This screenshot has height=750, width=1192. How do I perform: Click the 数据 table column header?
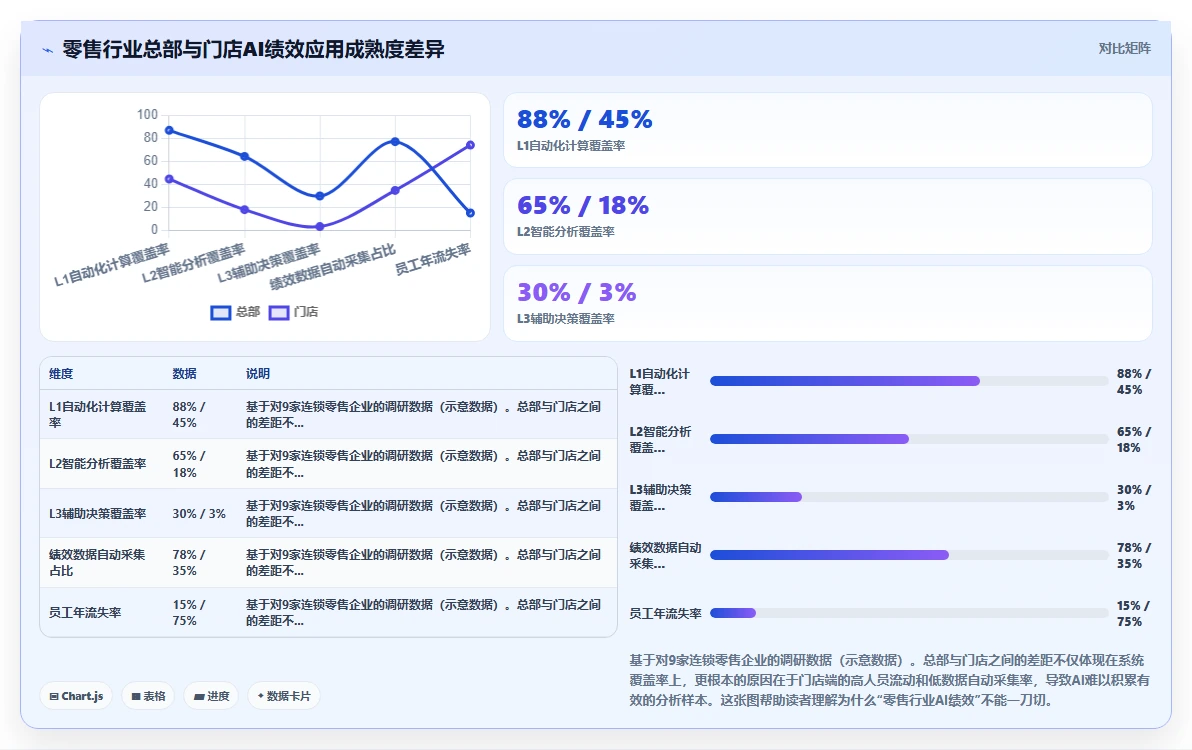(184, 374)
